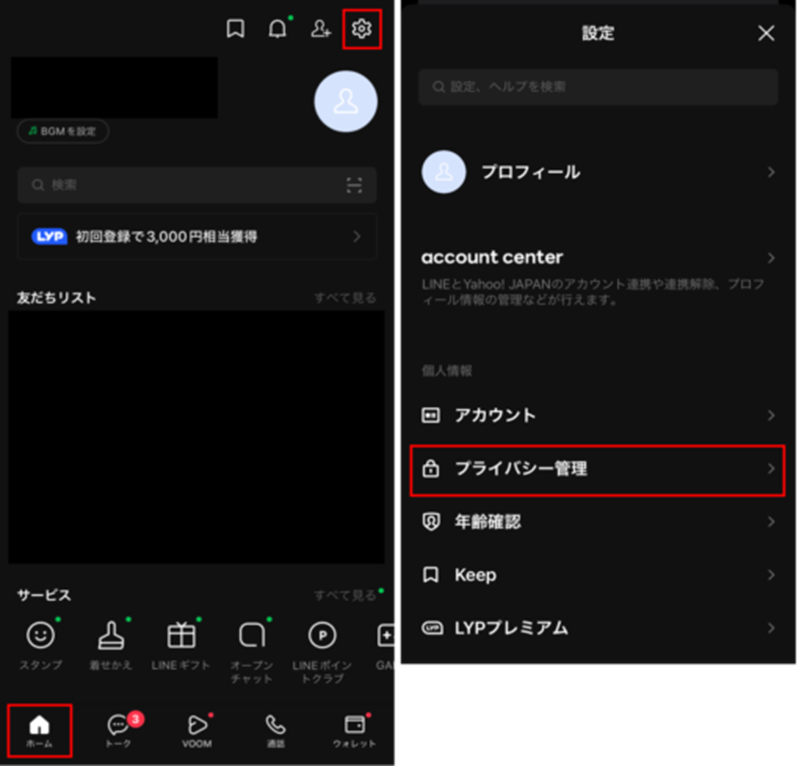
Task: Select プライバシー管理 in settings
Action: 598,469
